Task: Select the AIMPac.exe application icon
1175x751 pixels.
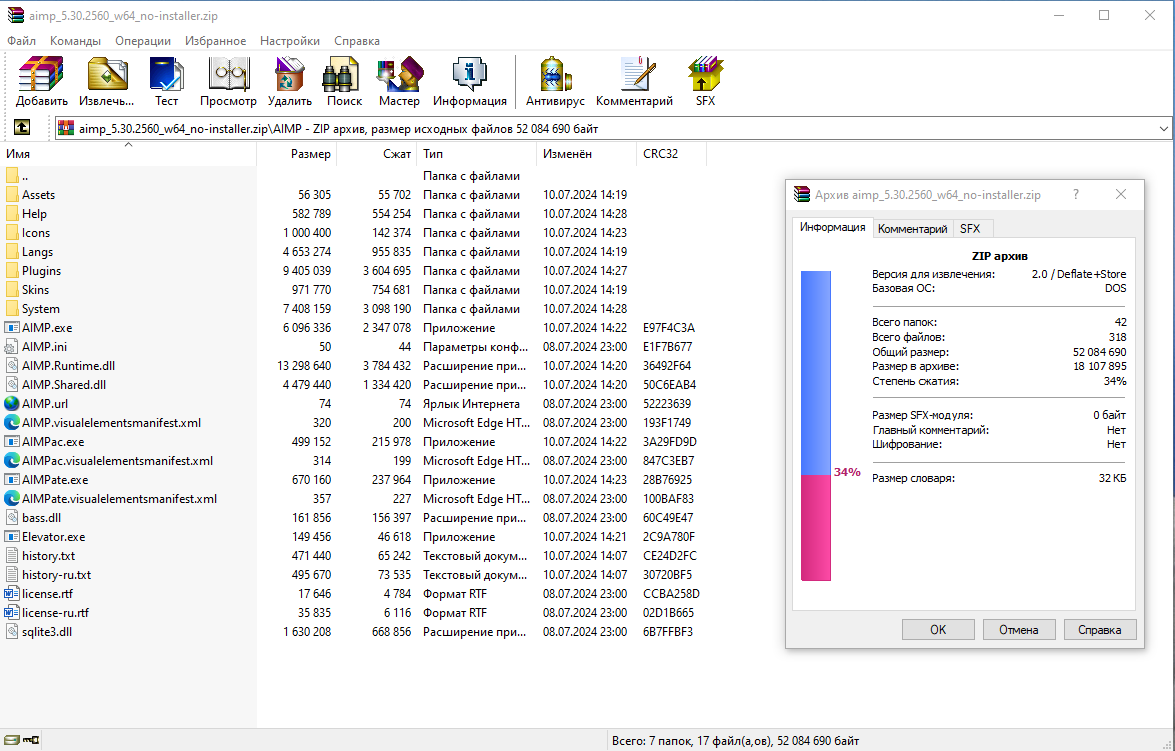Action: (x=11, y=441)
